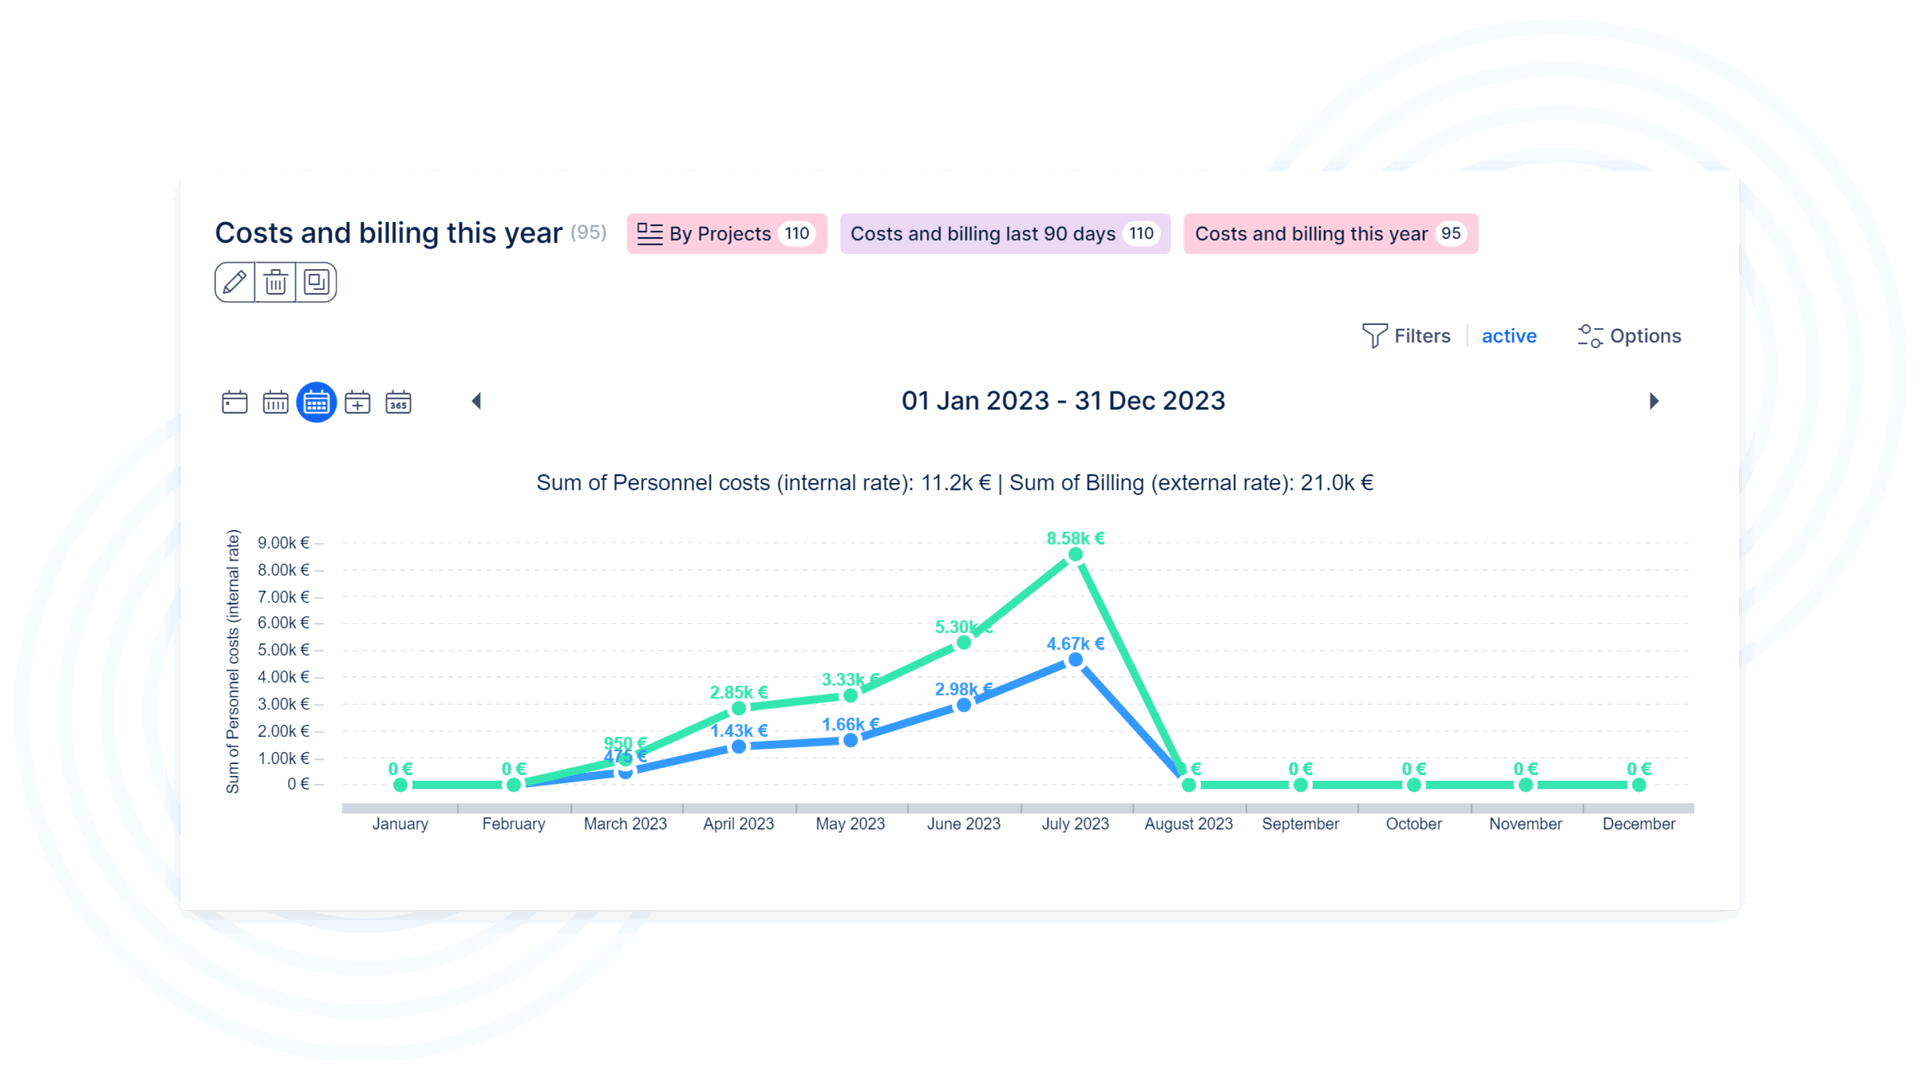The height and width of the screenshot is (1076, 1920).
Task: Select the week view calendar icon
Action: [276, 402]
